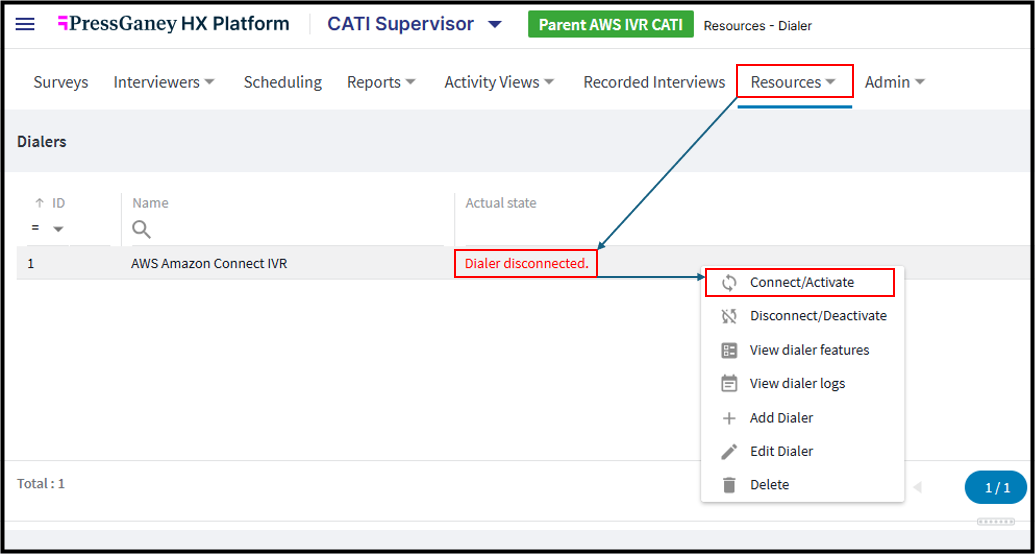The image size is (1035, 554).
Task: Open Recorded Interviews tab
Action: click(654, 83)
